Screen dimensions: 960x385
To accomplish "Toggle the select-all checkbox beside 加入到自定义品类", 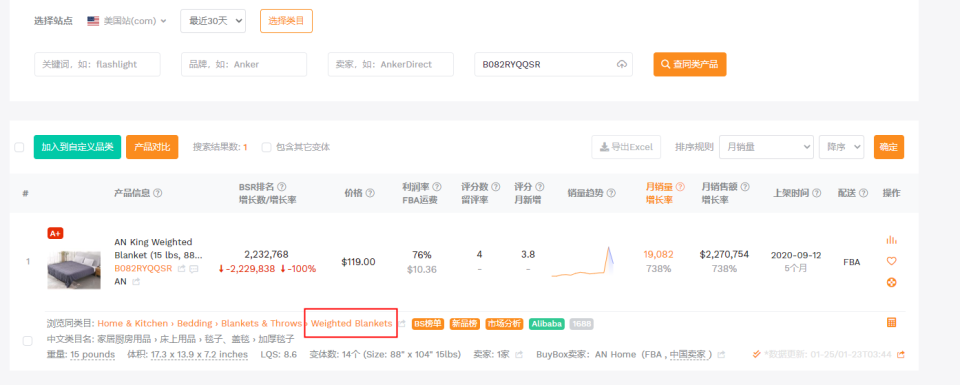I will (x=19, y=147).
